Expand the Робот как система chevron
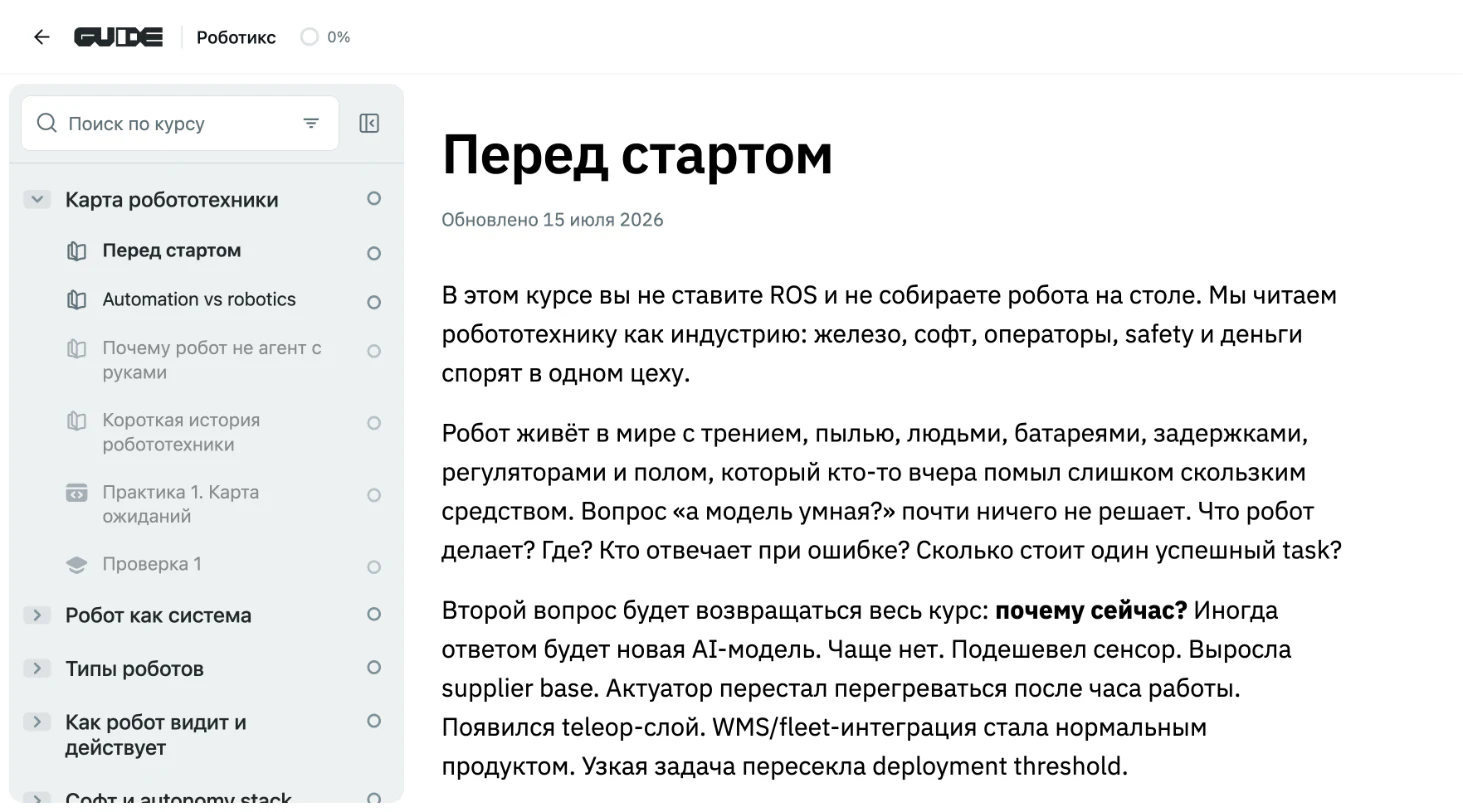Viewport: 1463px width, 812px height. [x=37, y=615]
